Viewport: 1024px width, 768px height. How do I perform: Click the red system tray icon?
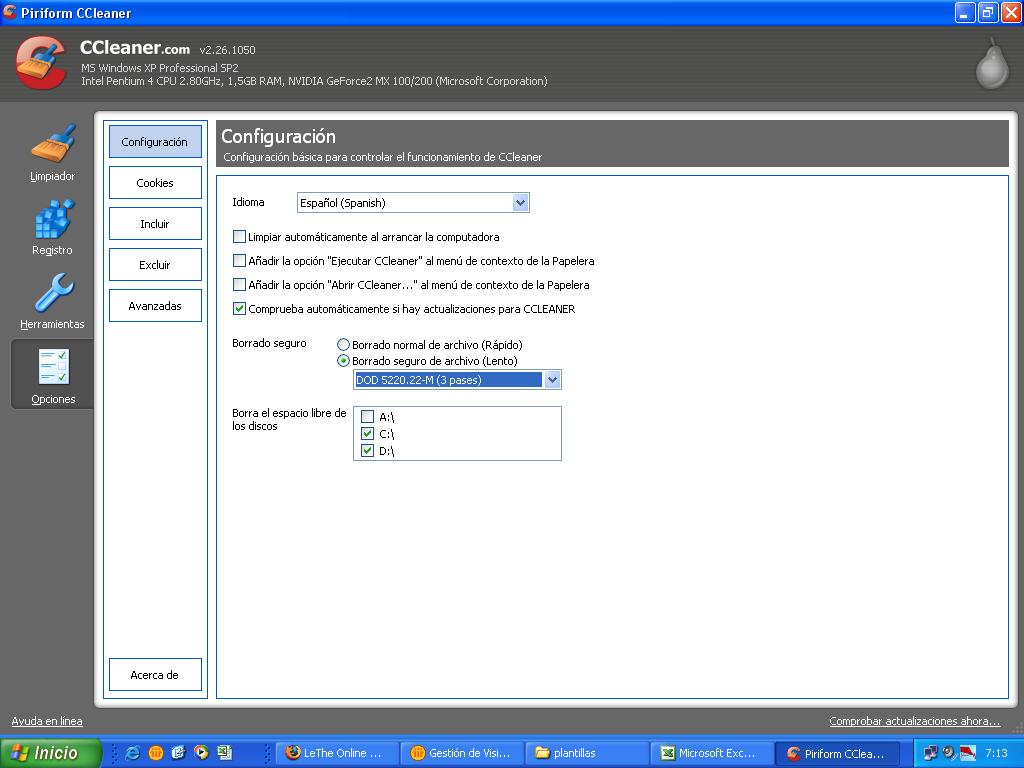[968, 753]
